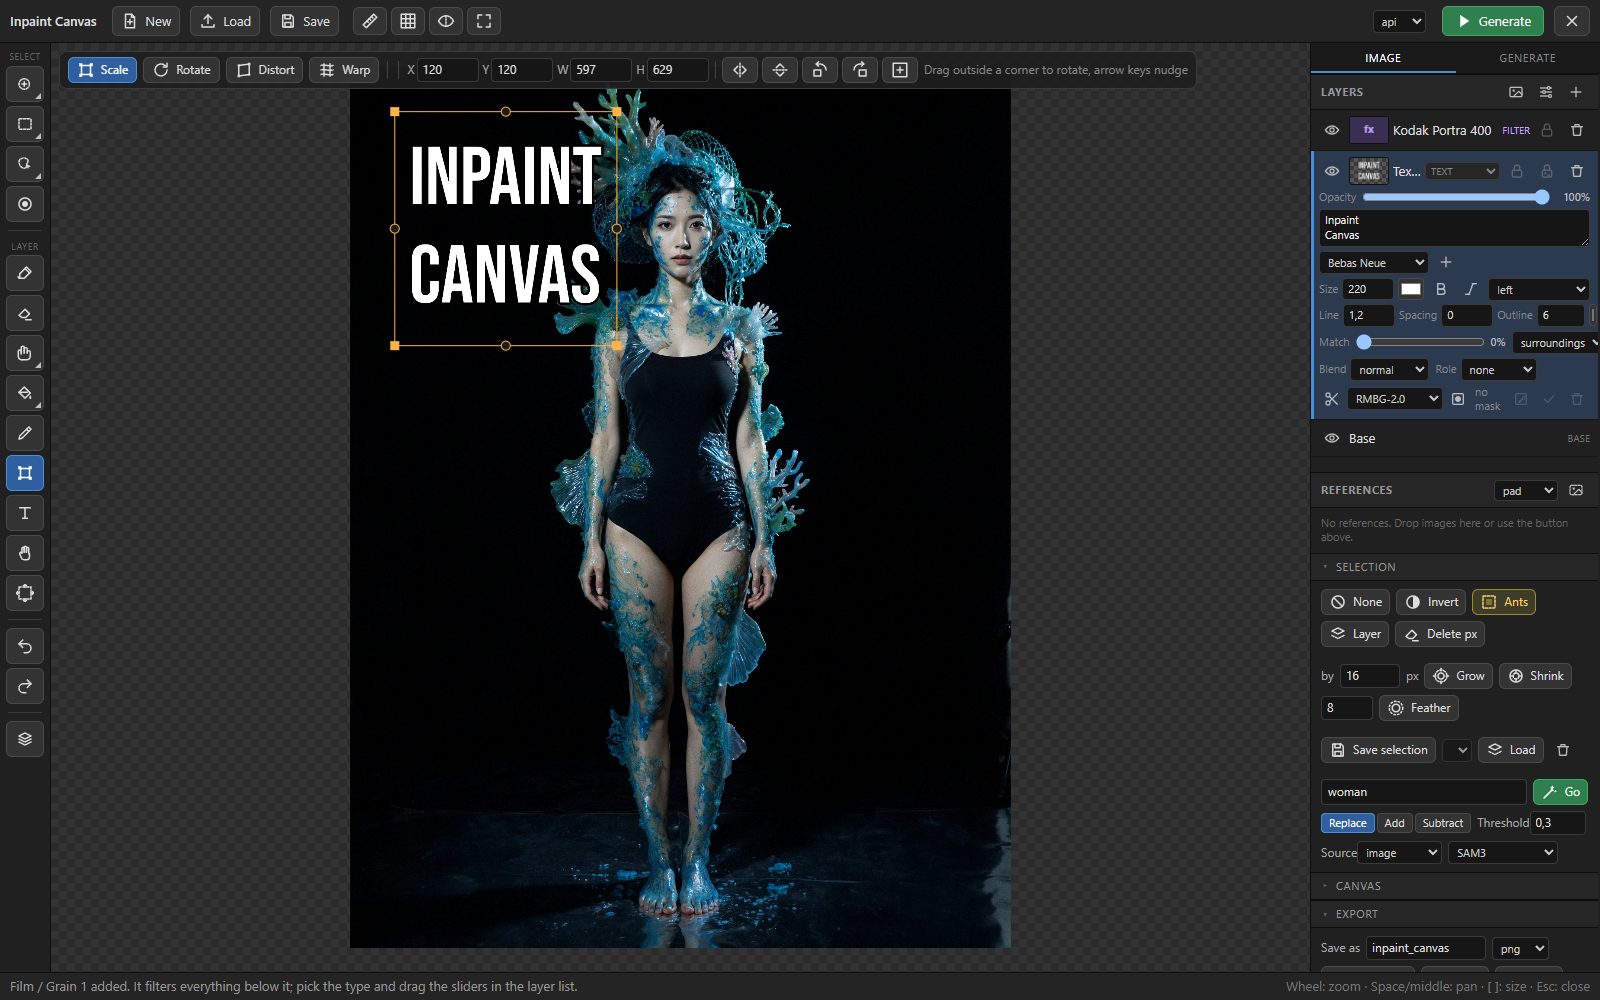Open the white text color swatch

coord(1411,289)
